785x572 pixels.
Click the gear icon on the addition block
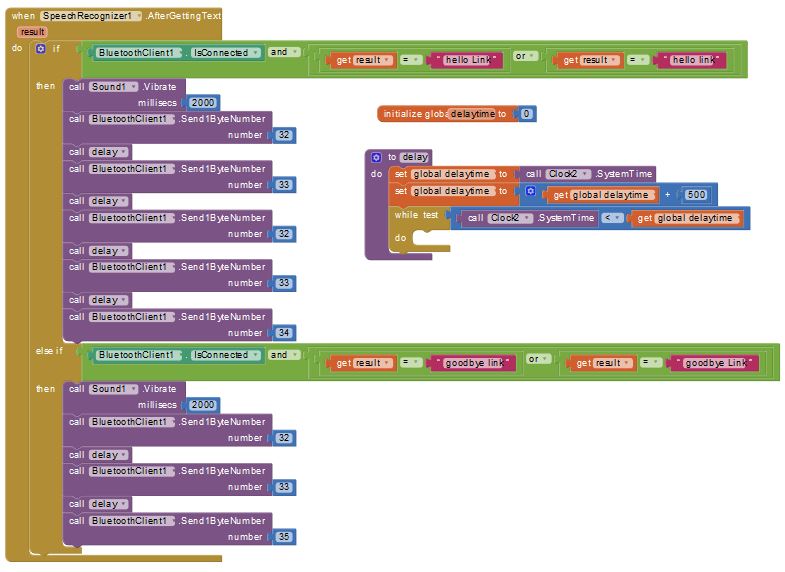(531, 191)
